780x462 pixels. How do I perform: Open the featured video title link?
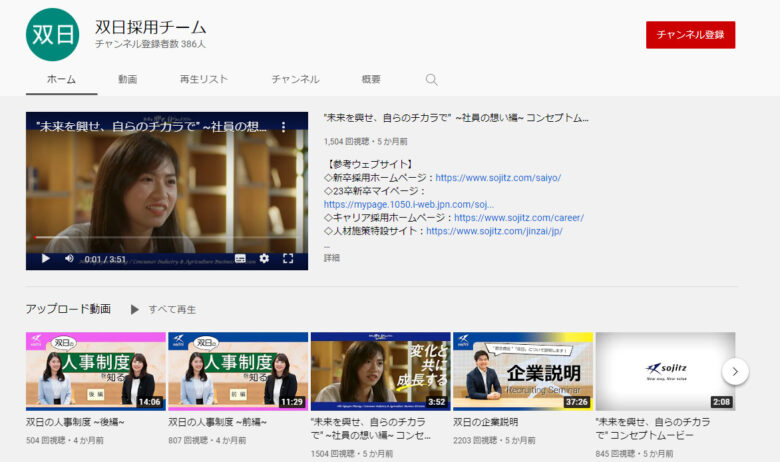(456, 118)
